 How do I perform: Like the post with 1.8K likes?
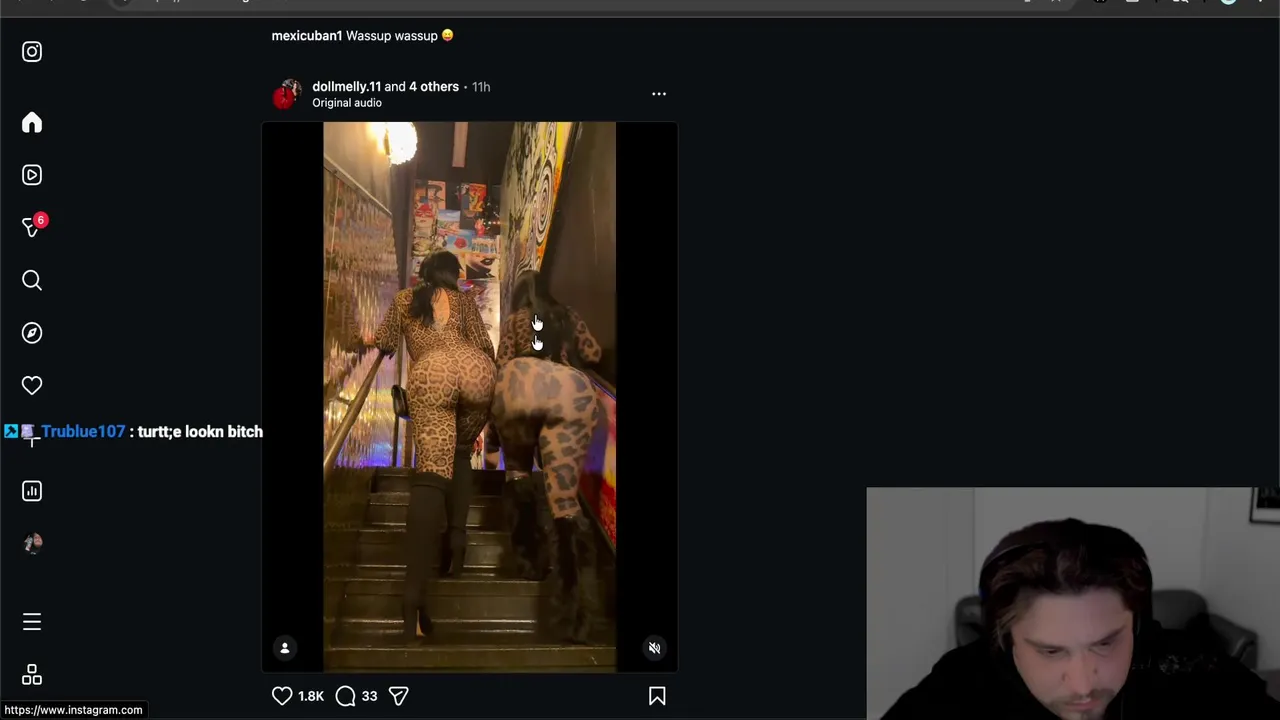click(282, 696)
